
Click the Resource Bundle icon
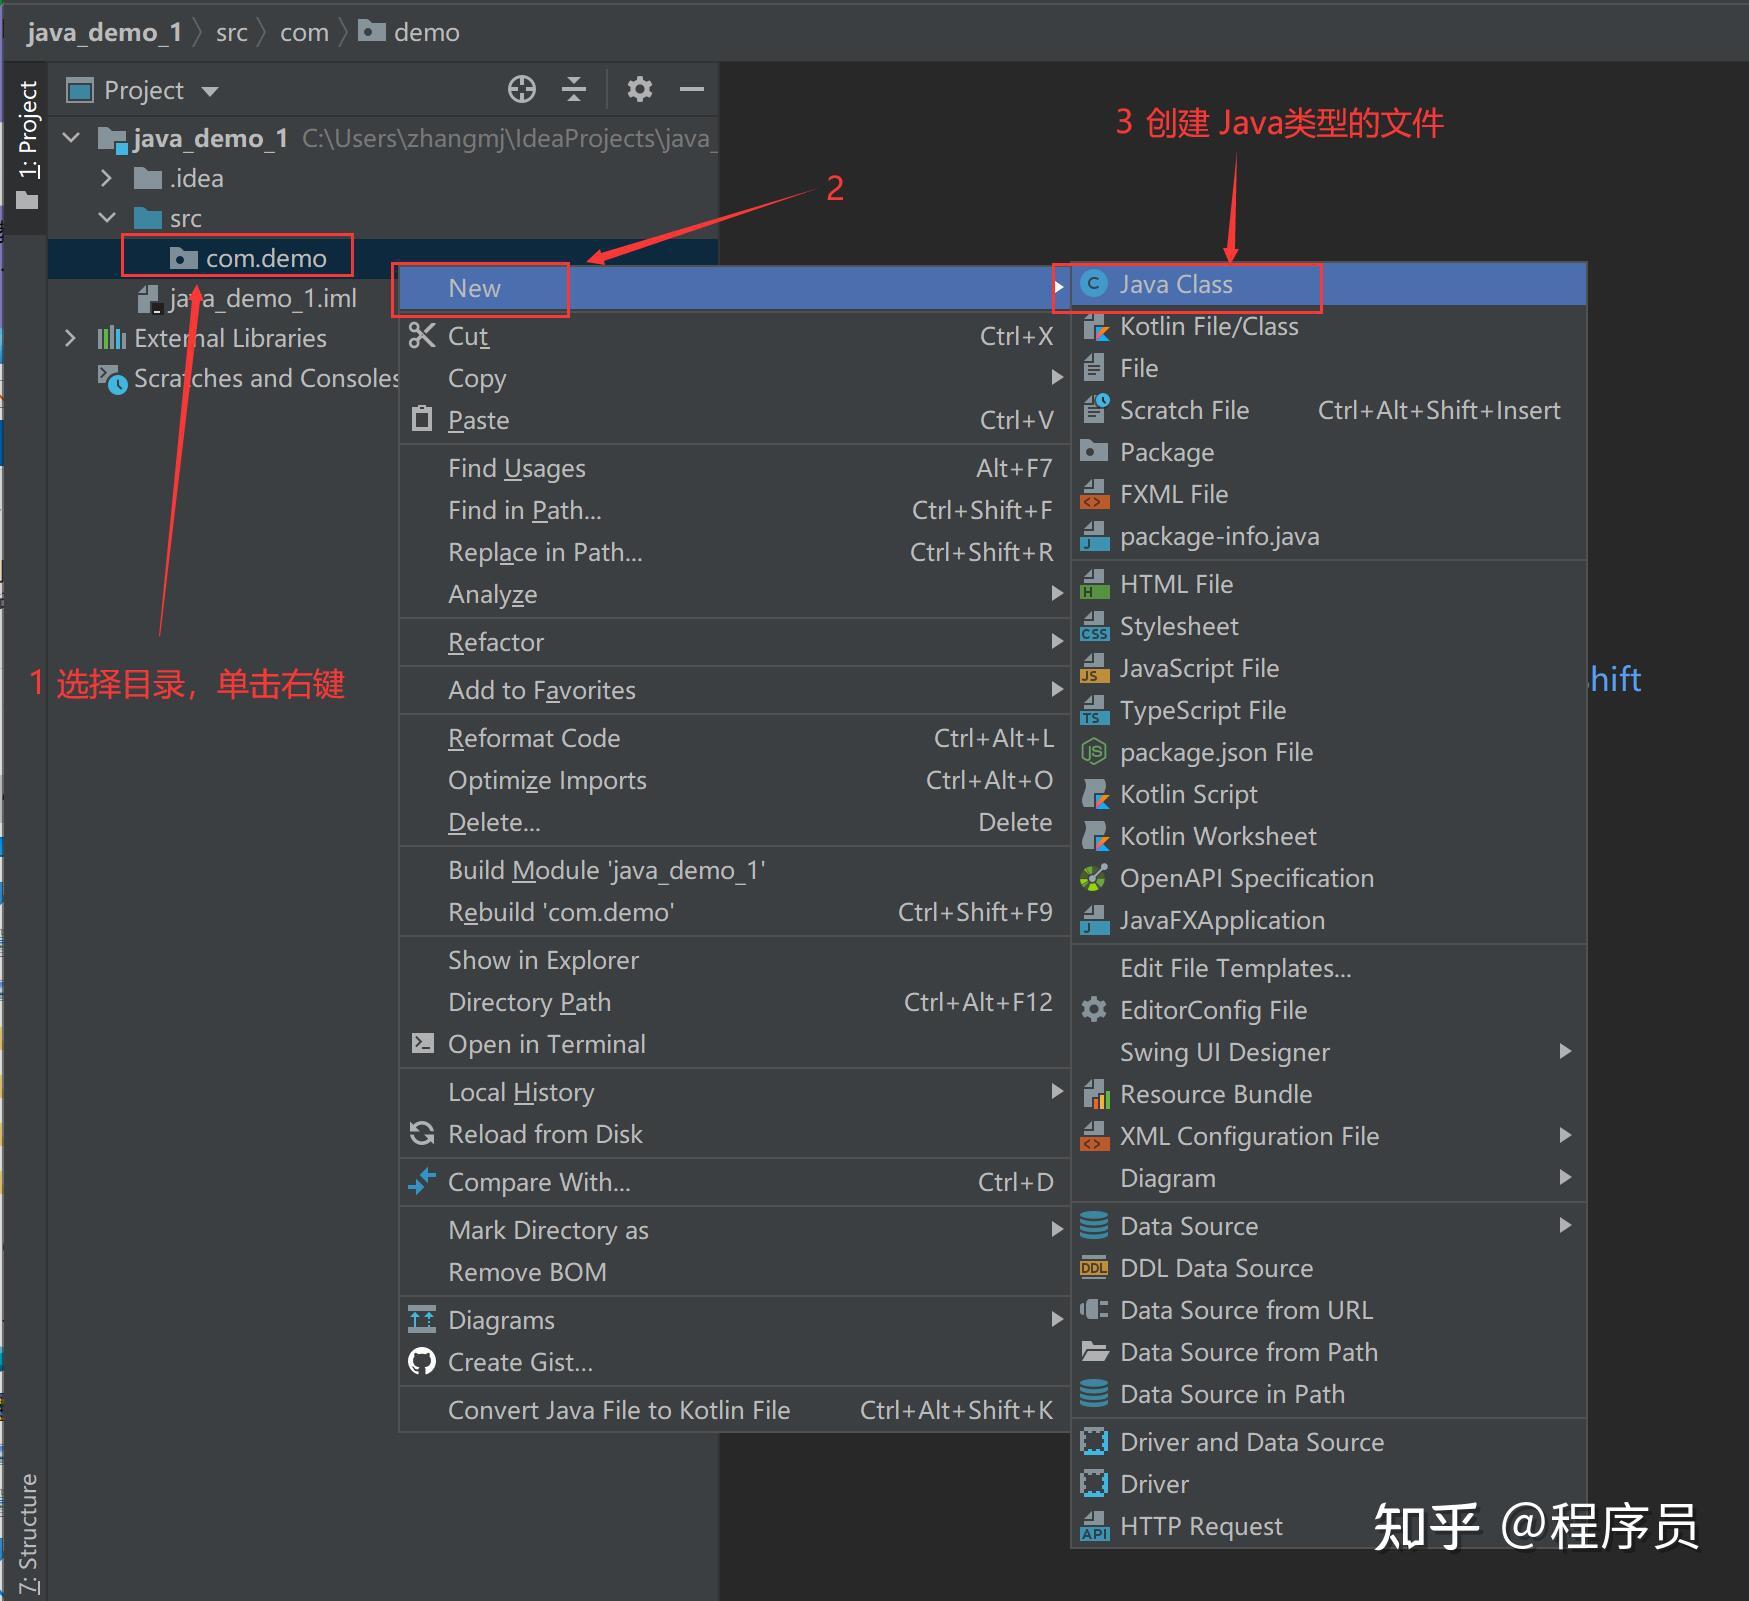[x=1095, y=1094]
